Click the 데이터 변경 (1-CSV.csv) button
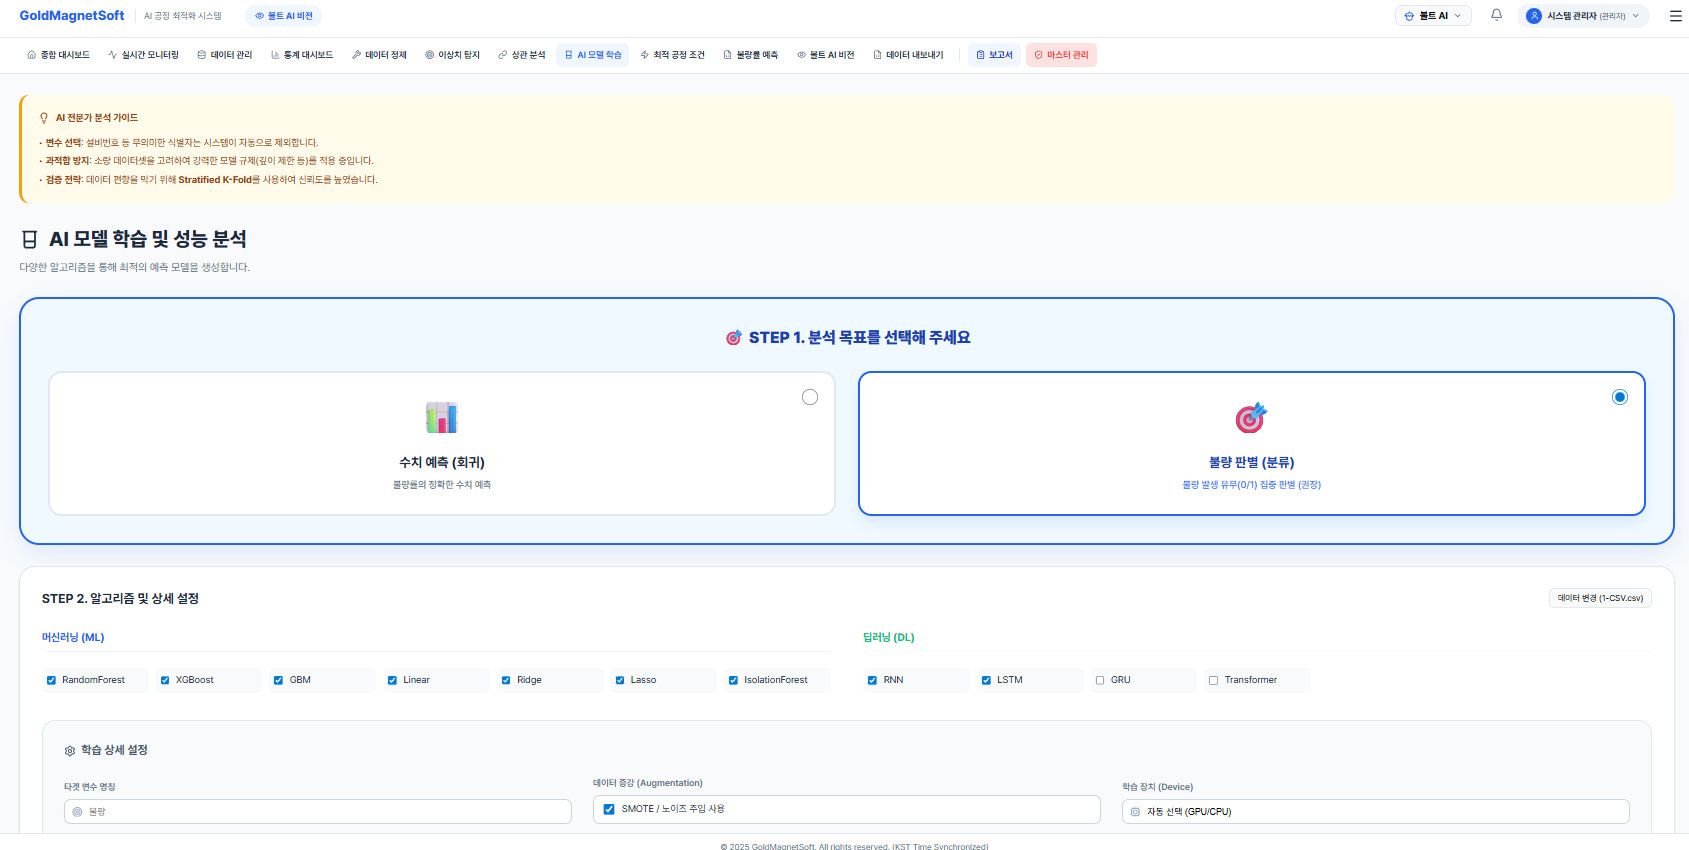Viewport: 1689px width, 850px height. coord(1599,598)
